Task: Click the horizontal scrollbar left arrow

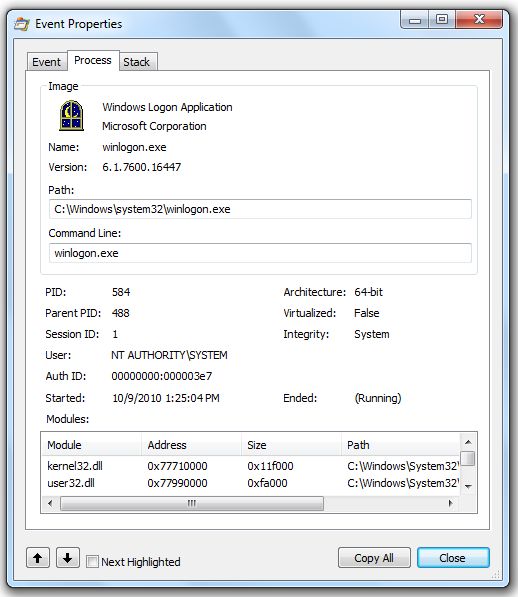Action: click(50, 503)
